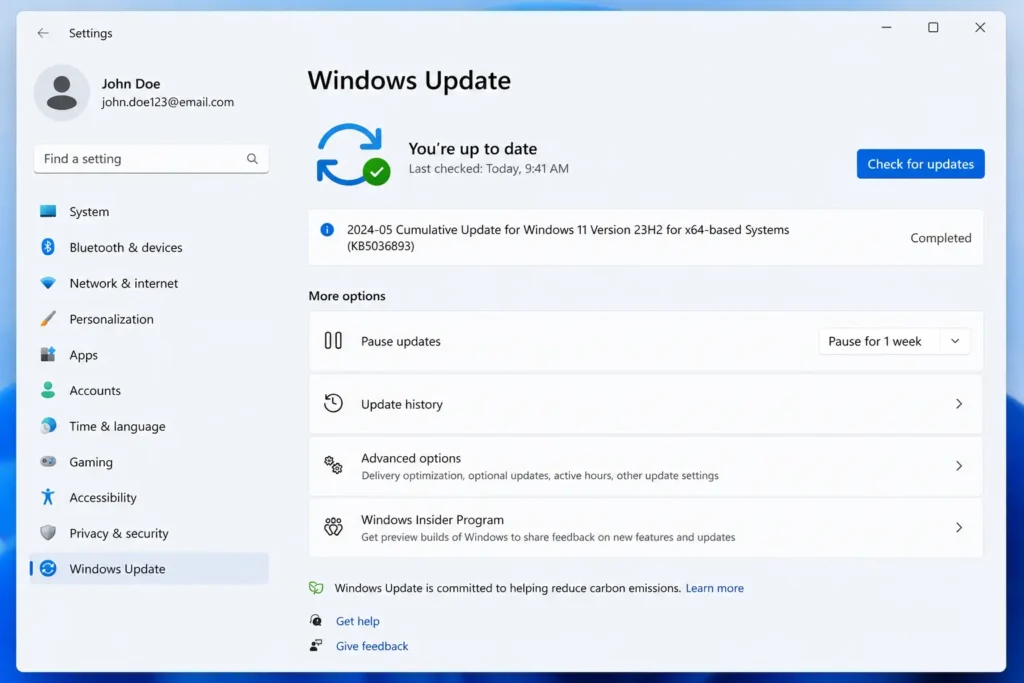This screenshot has width=1024, height=683.
Task: Click the Pause updates label
Action: point(401,341)
